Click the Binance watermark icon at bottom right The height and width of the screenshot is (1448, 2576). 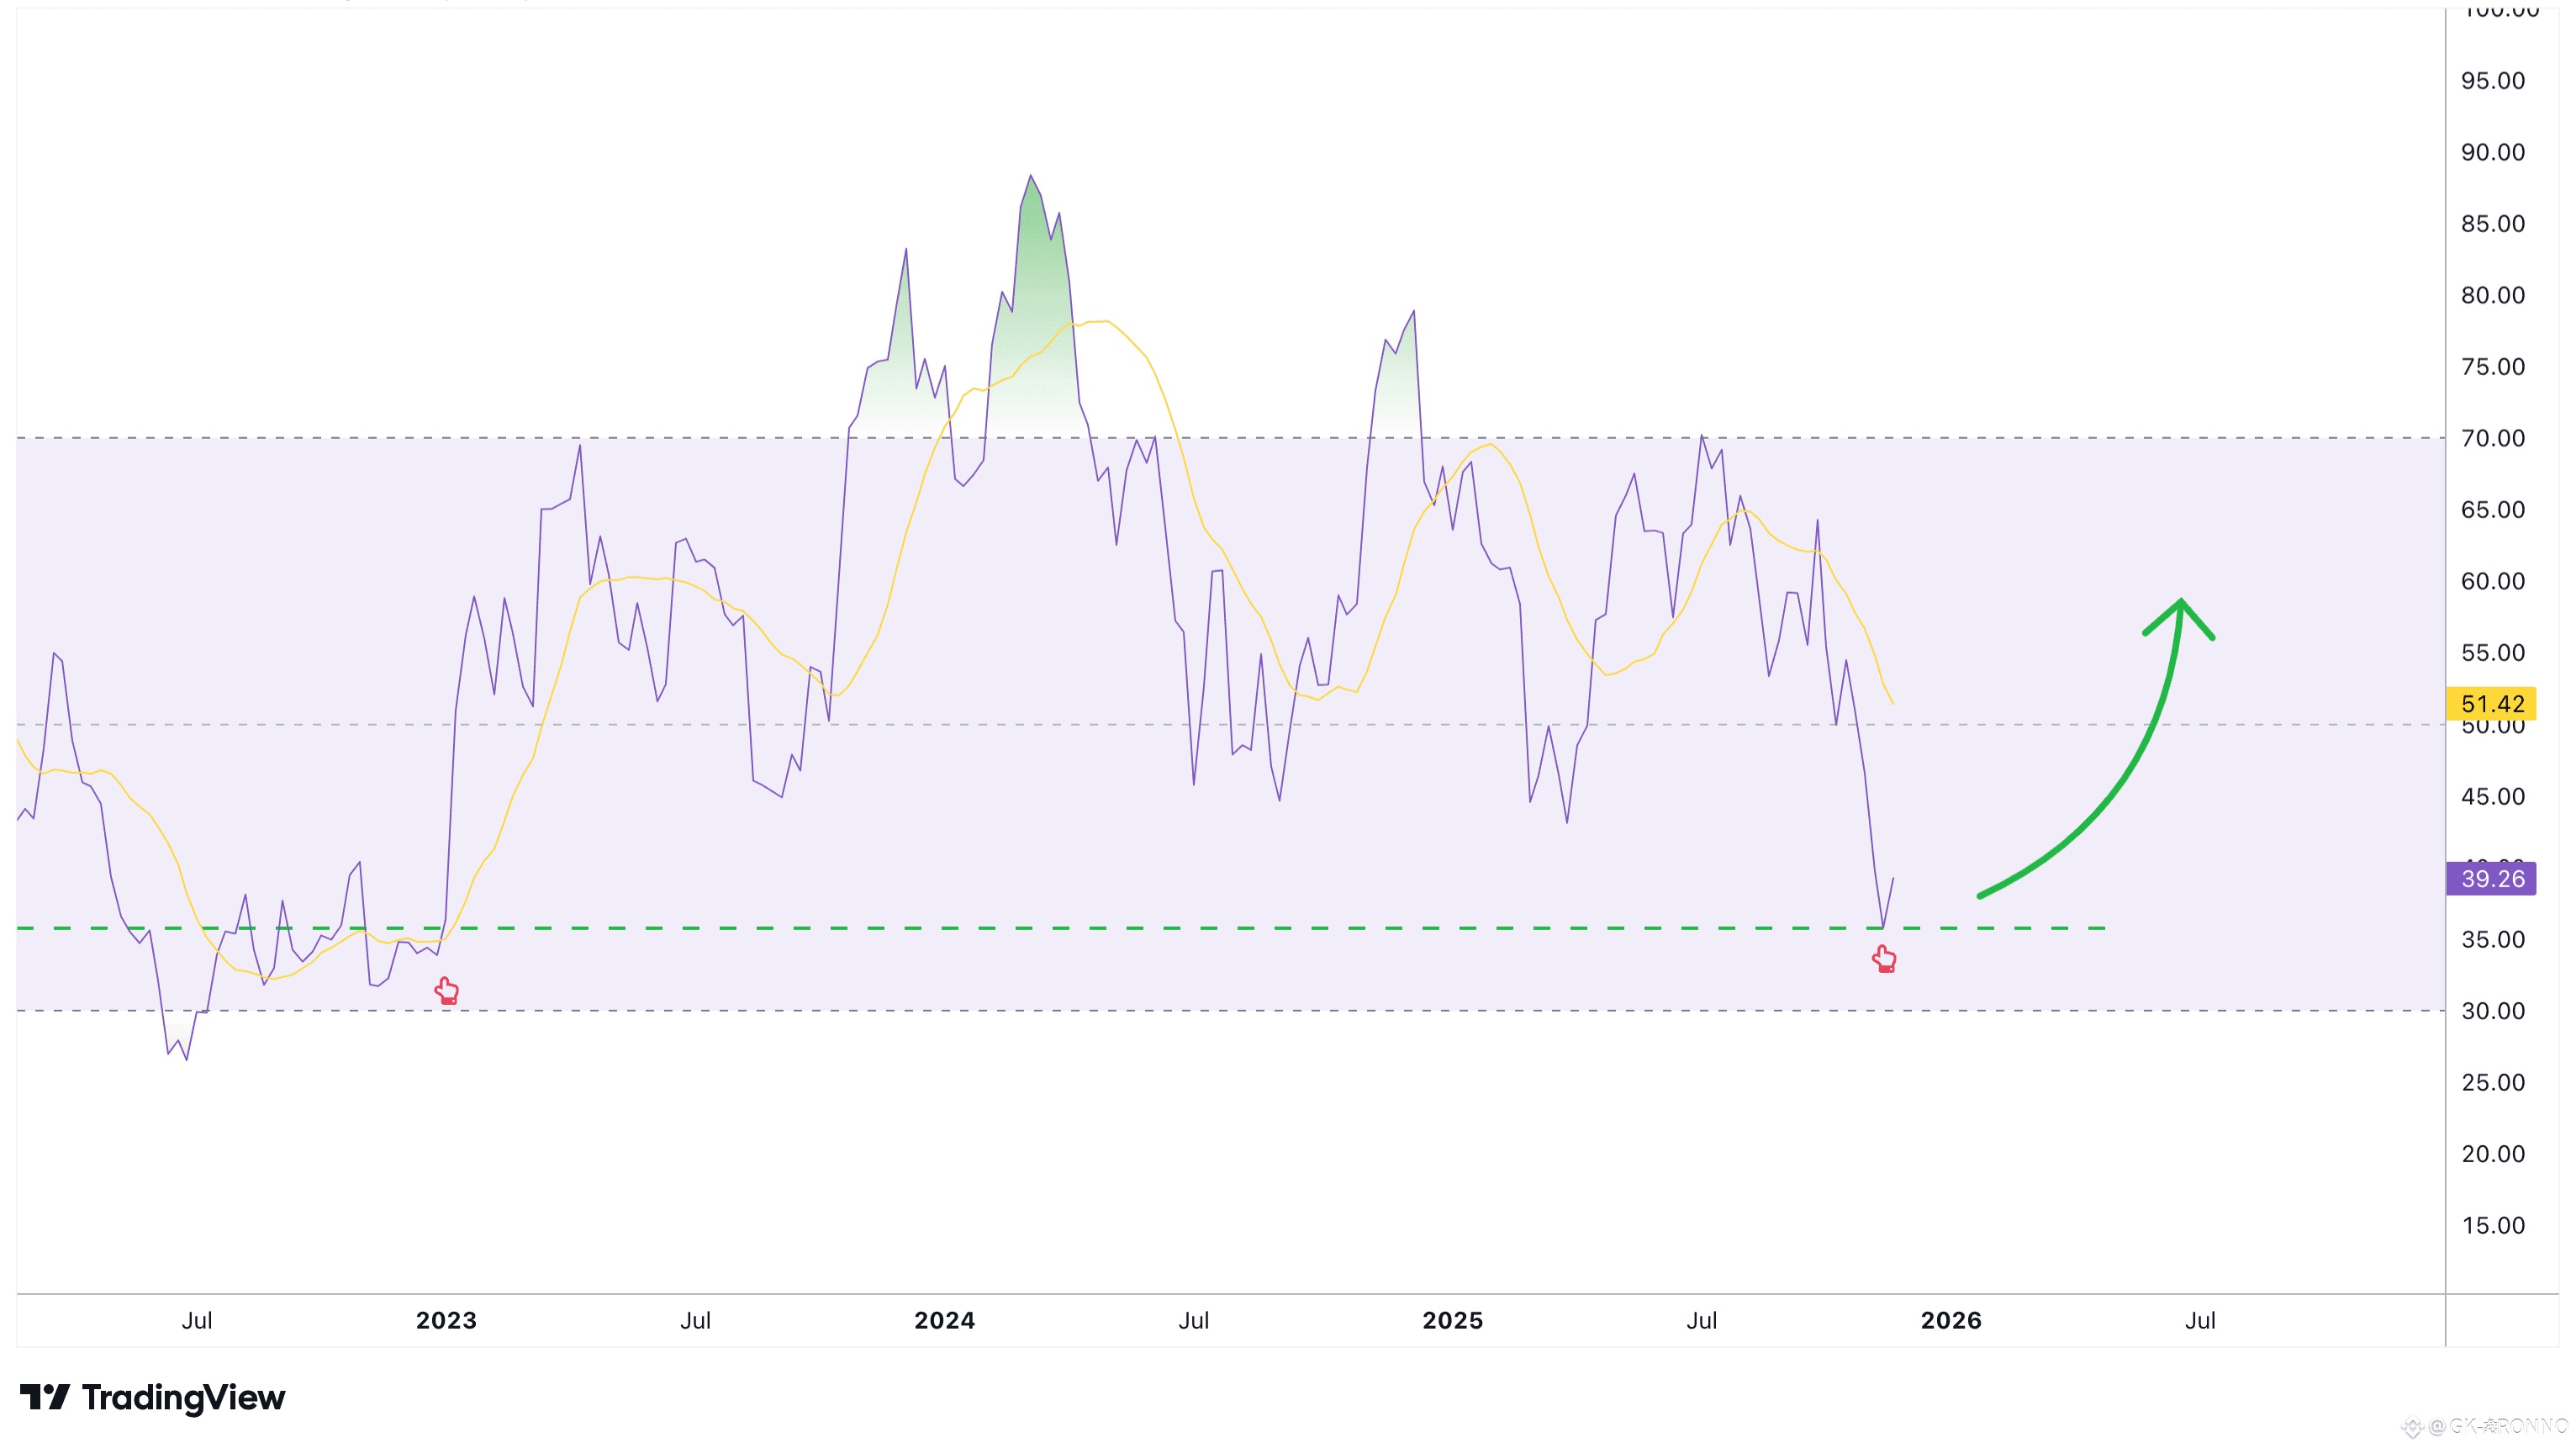(x=2412, y=1428)
